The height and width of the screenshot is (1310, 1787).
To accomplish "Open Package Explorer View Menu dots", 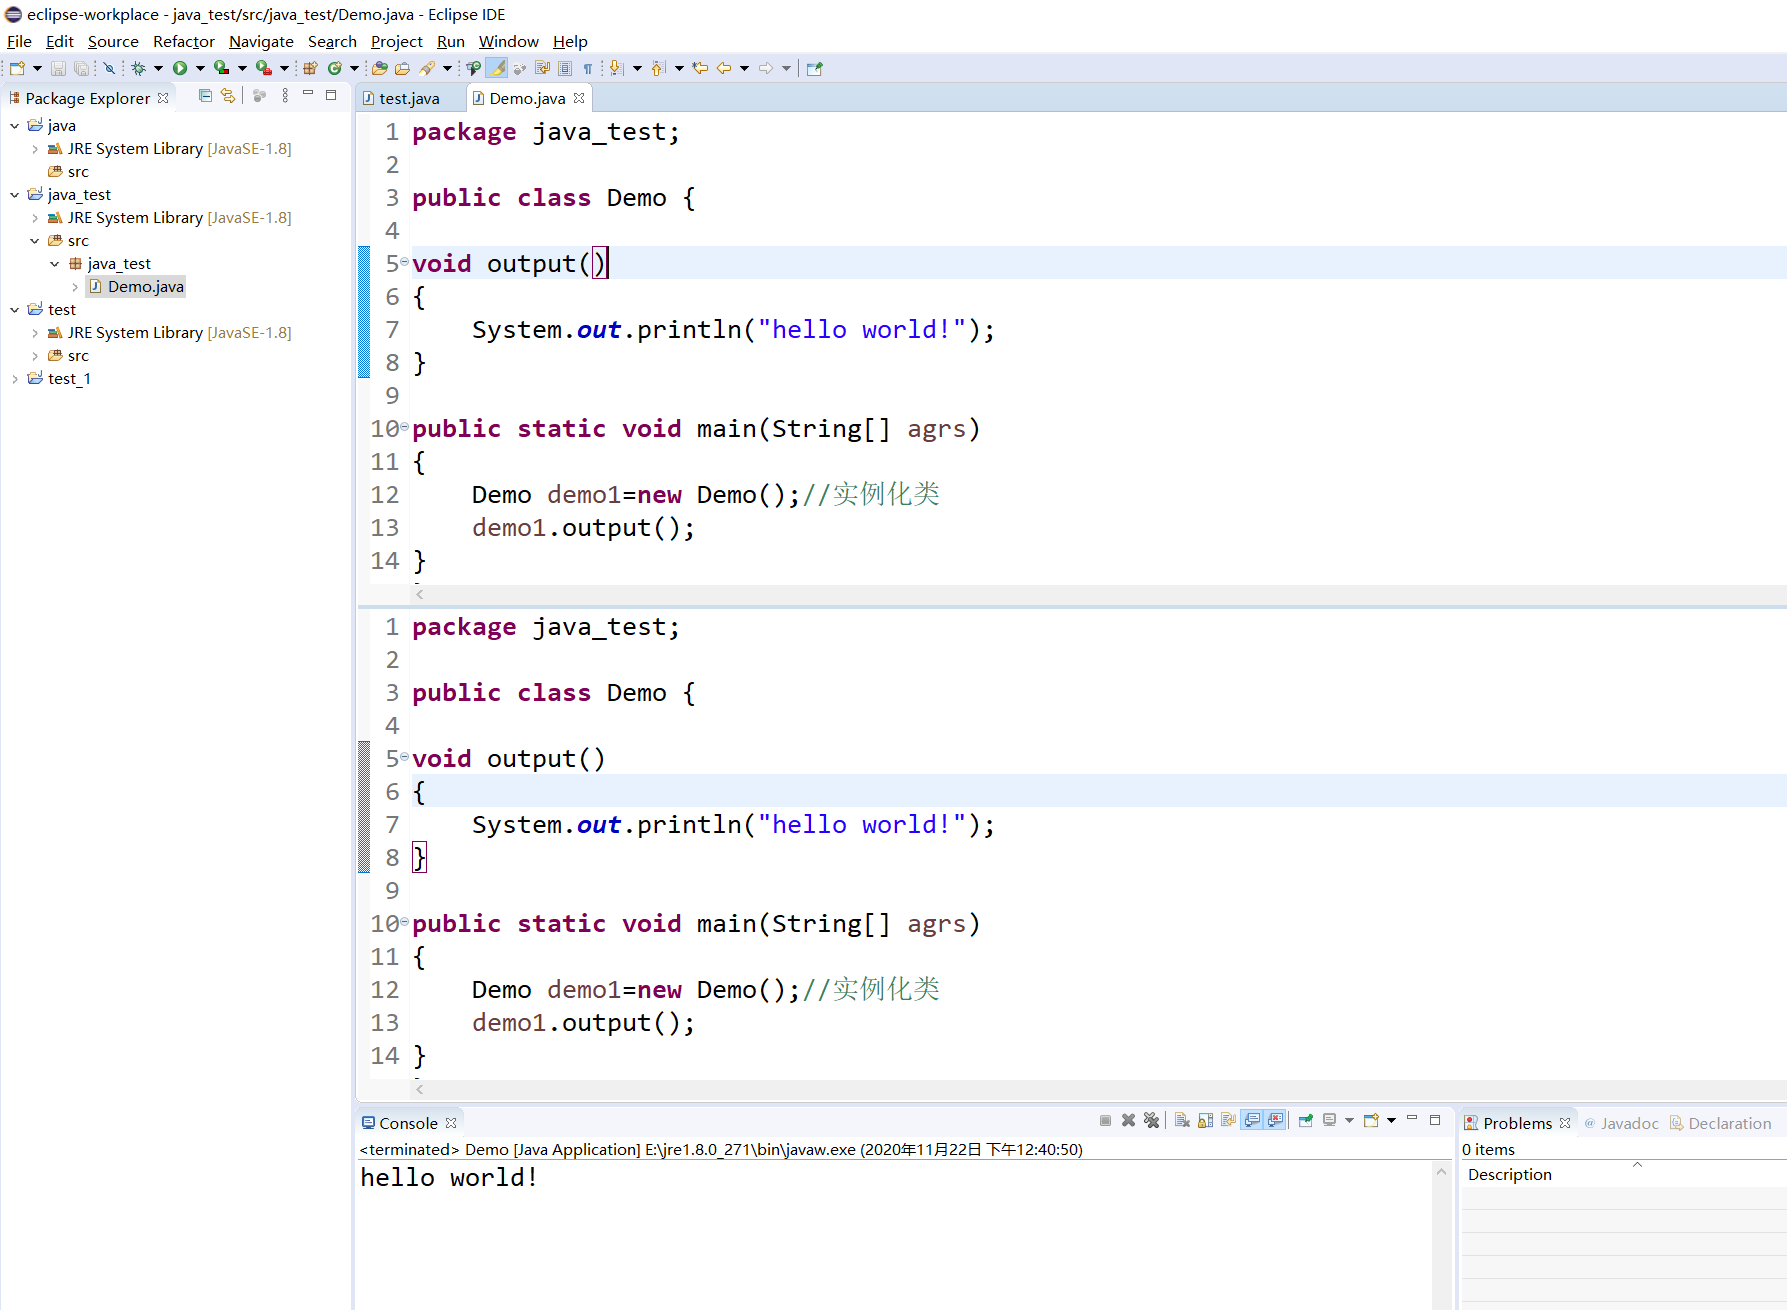I will pyautogui.click(x=285, y=95).
